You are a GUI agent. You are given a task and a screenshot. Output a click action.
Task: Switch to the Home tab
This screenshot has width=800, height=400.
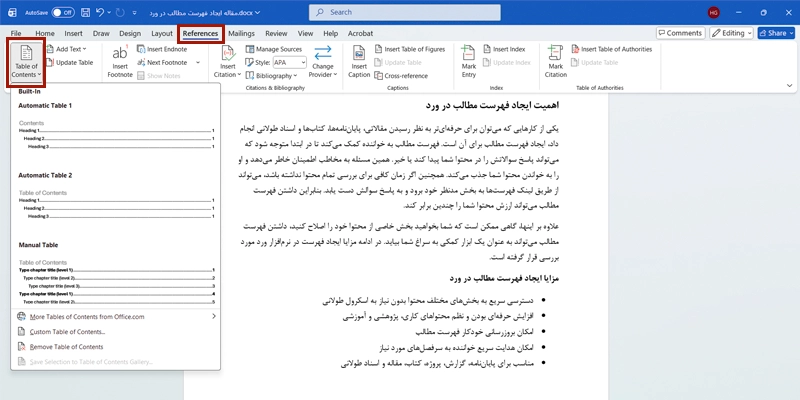(x=45, y=33)
